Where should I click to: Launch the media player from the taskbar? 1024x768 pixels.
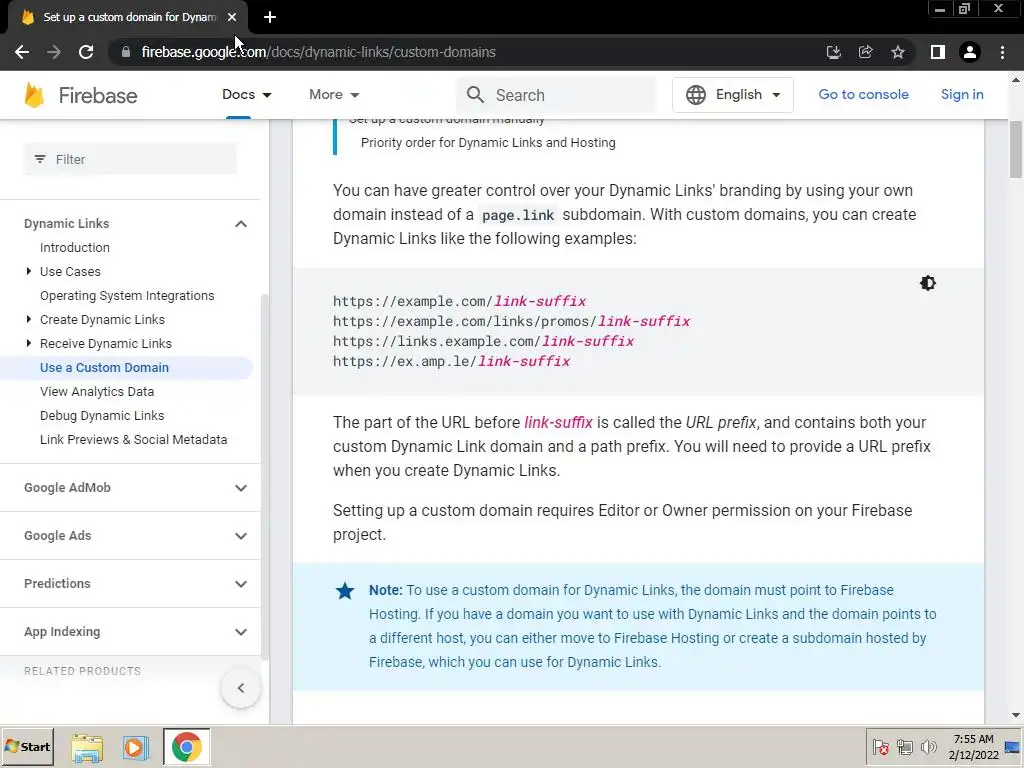click(136, 747)
